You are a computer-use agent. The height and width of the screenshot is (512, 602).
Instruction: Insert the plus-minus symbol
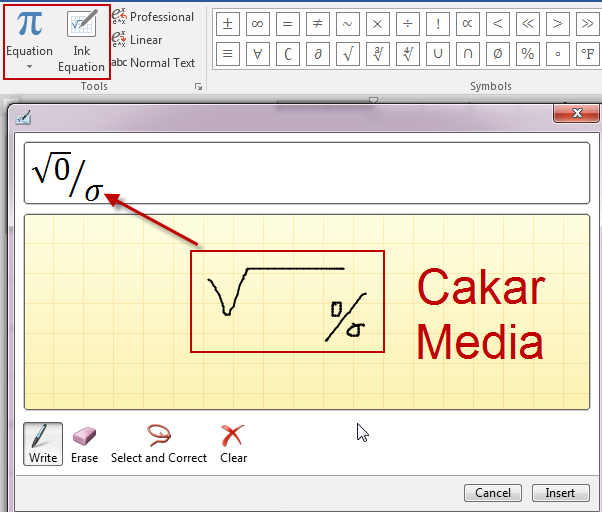(228, 24)
